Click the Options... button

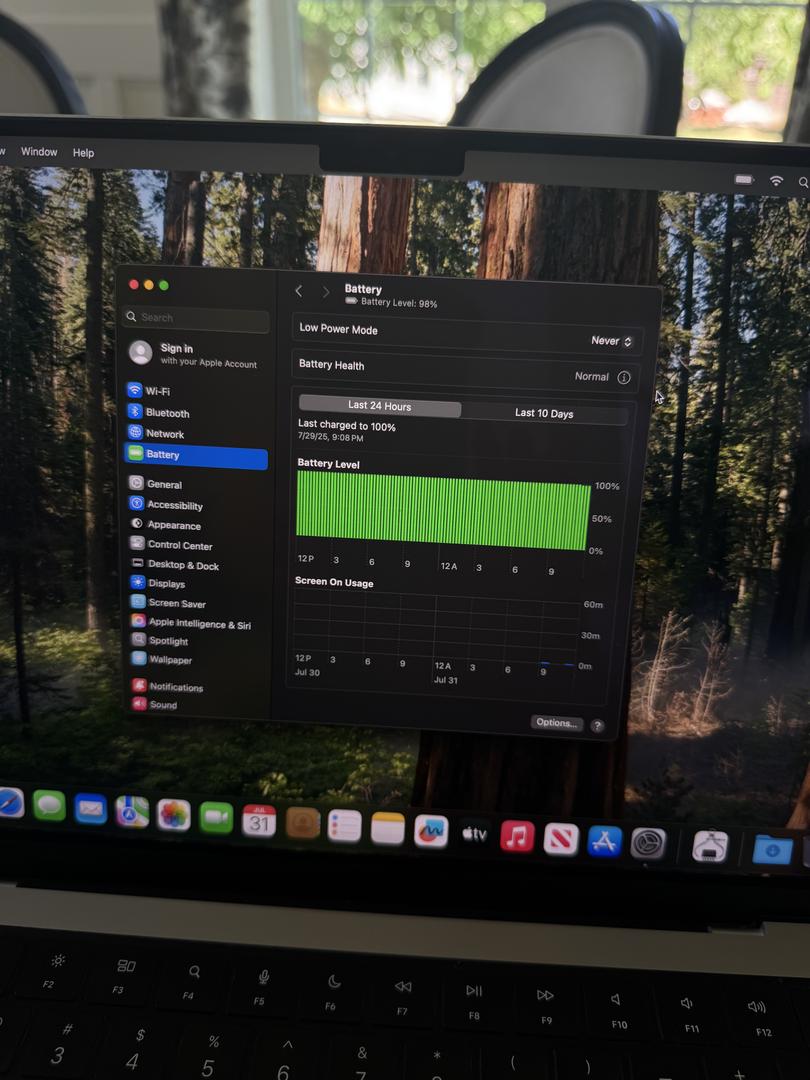(557, 723)
